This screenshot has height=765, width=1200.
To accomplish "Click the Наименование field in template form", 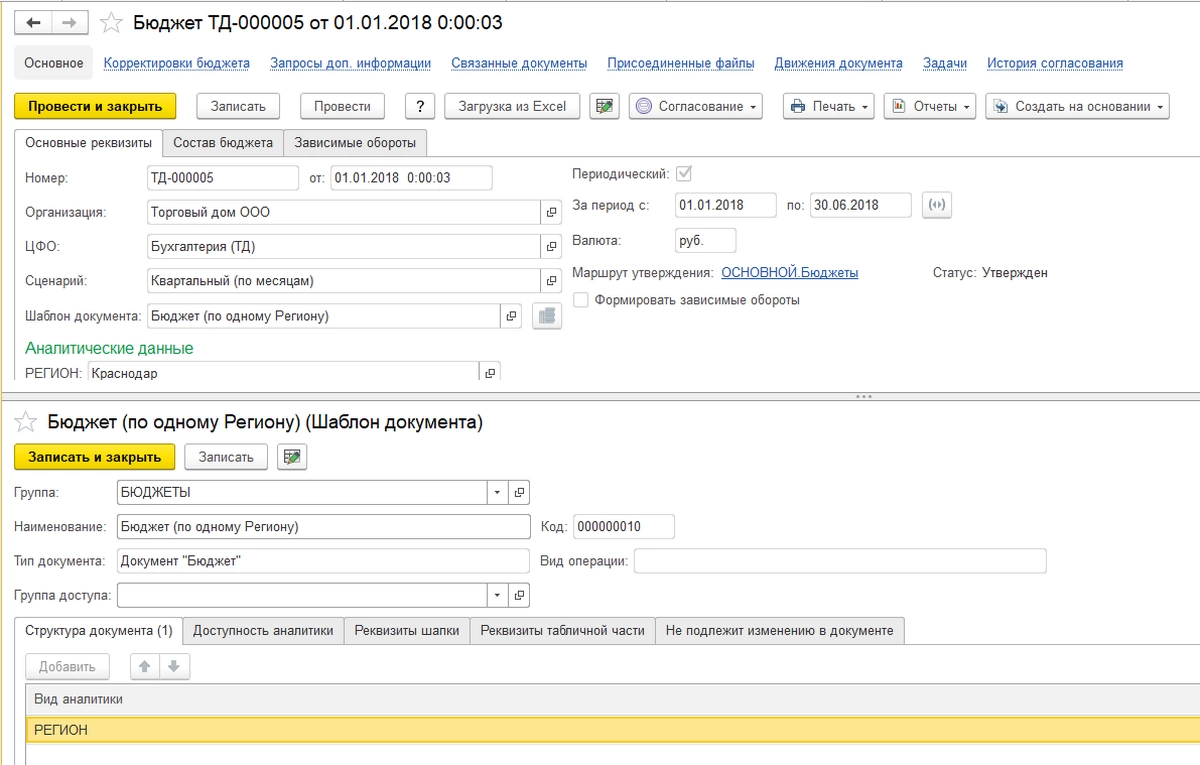I will (x=324, y=526).
